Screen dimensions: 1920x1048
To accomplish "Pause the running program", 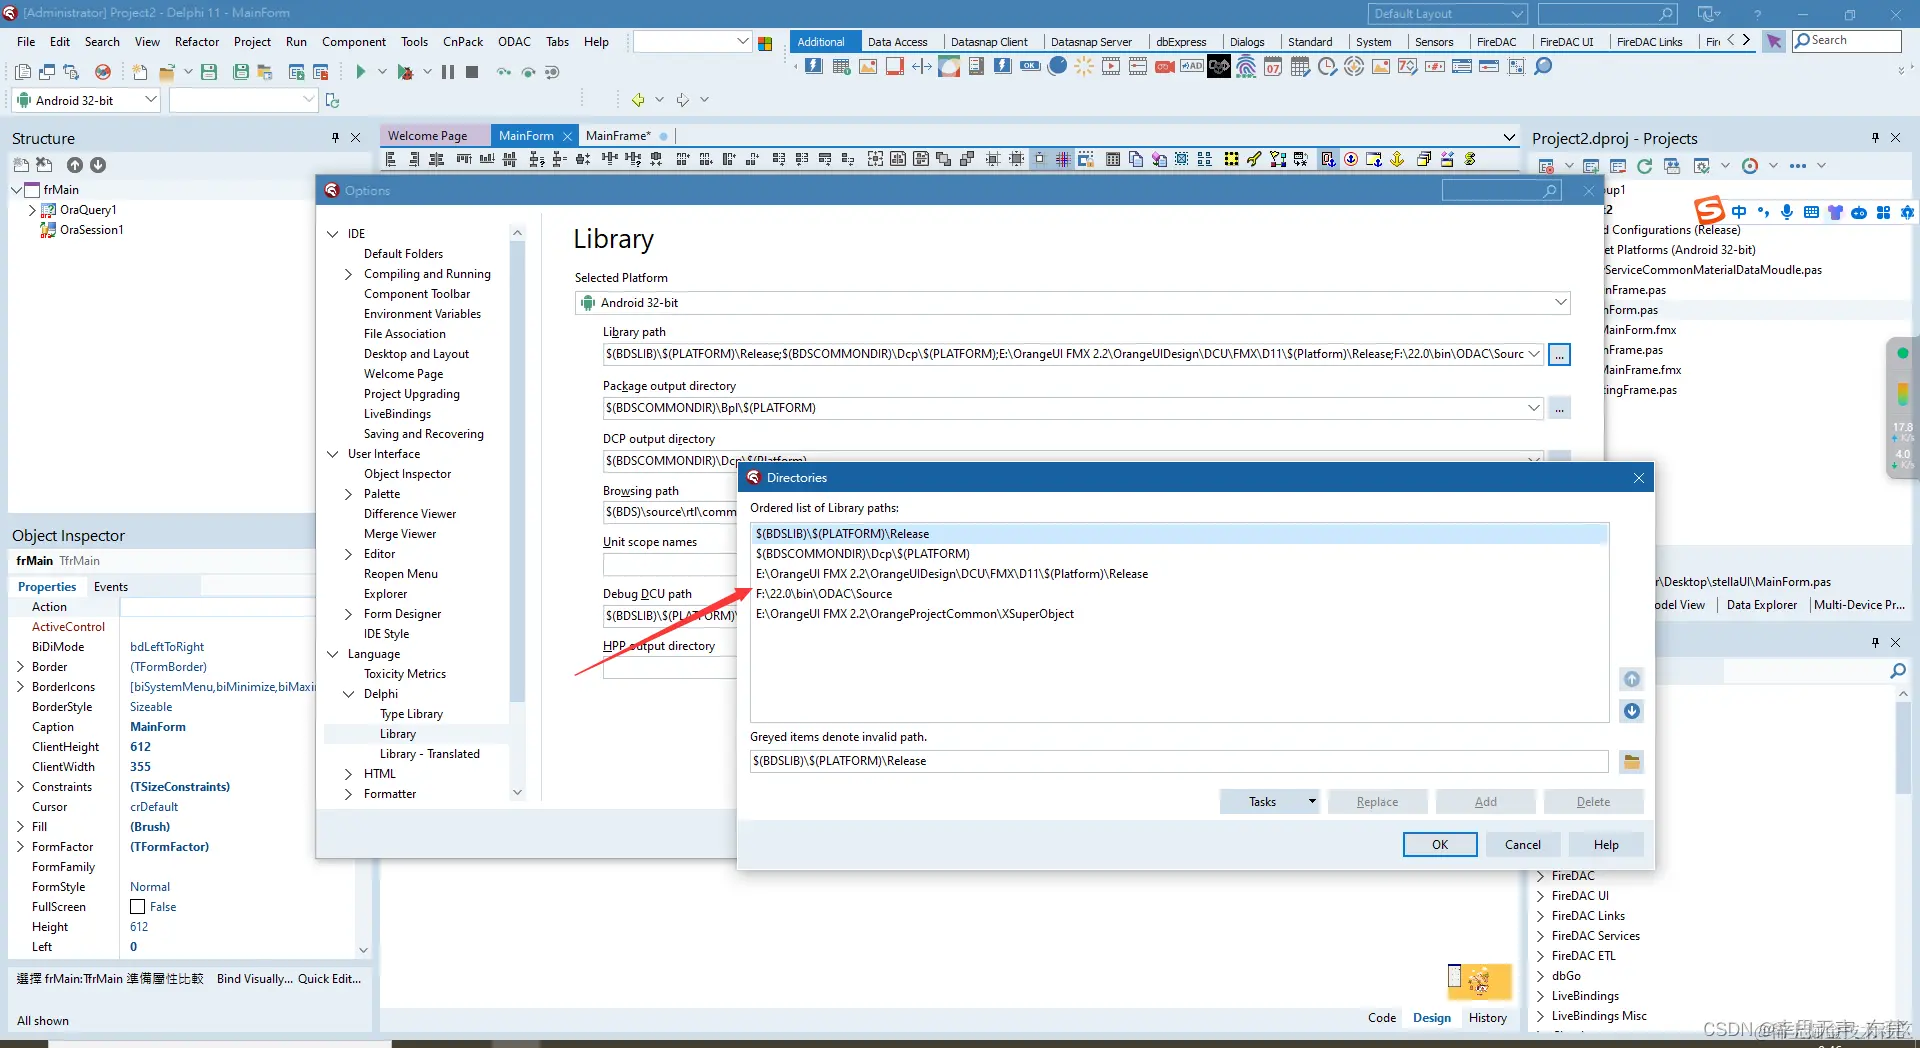I will click(448, 72).
